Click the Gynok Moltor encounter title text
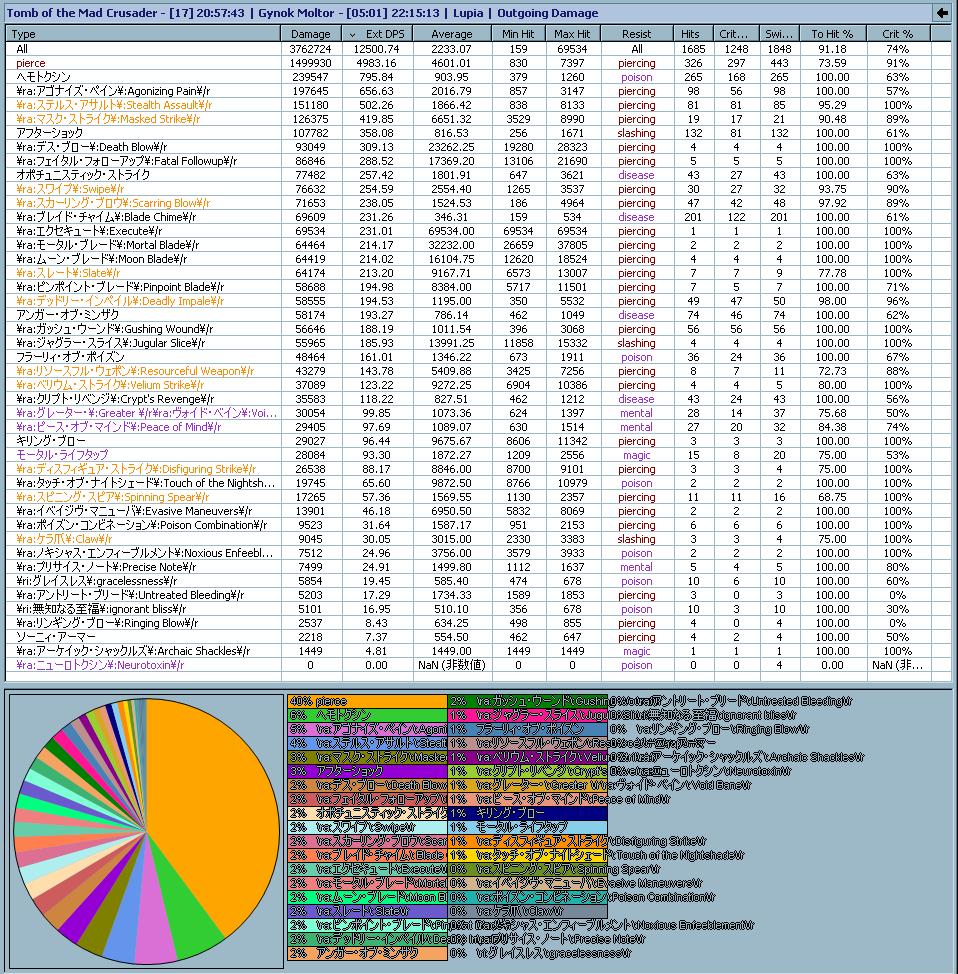 coord(296,12)
